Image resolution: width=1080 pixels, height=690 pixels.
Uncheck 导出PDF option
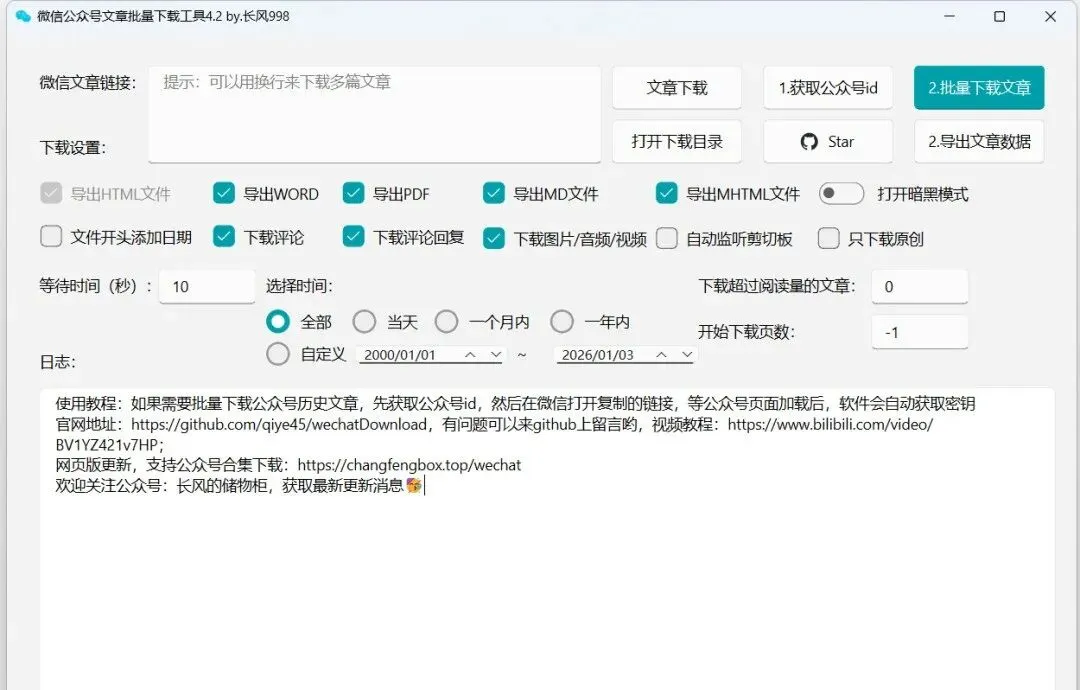[x=353, y=194]
